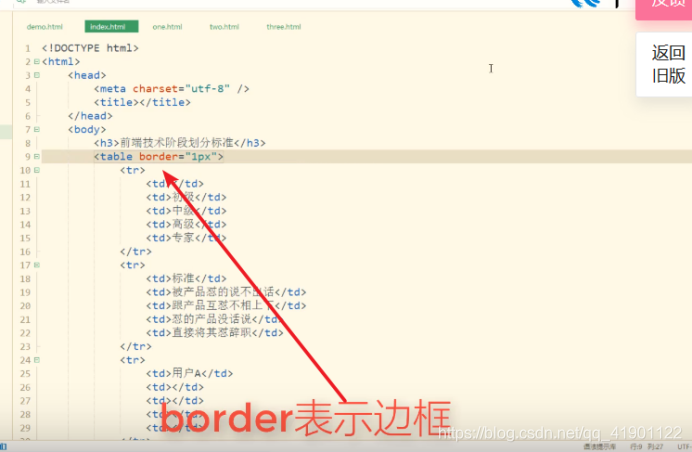The image size is (692, 452).
Task: Click the <td>直接将其怼辞职</td> line
Action: (214, 333)
